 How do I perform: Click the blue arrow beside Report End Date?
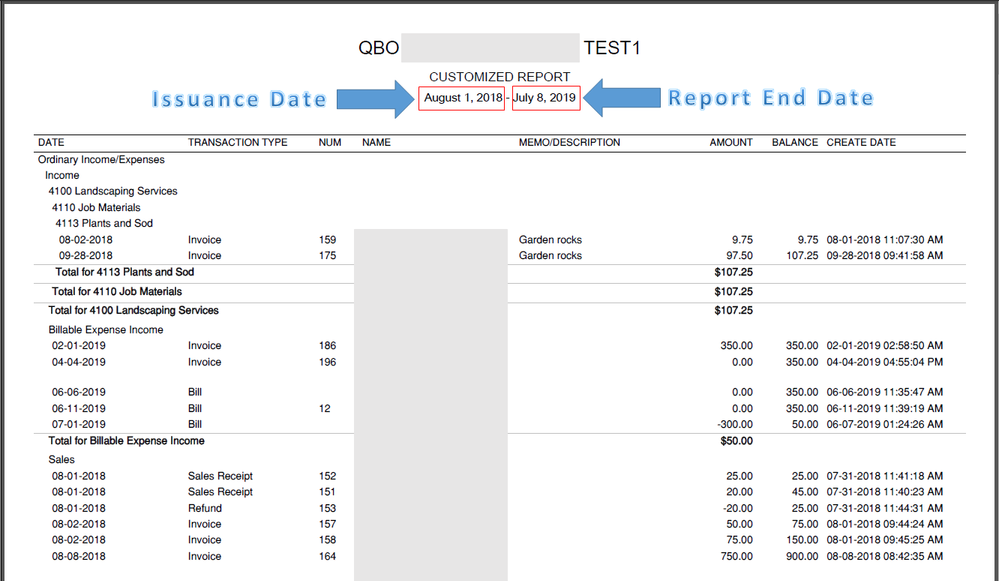(621, 98)
